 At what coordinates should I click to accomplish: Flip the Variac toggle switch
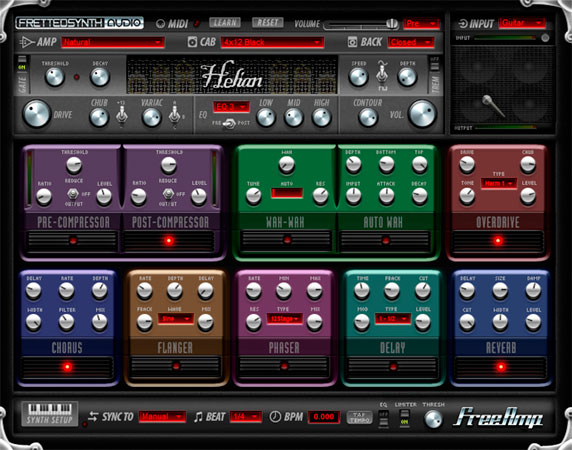tap(174, 116)
